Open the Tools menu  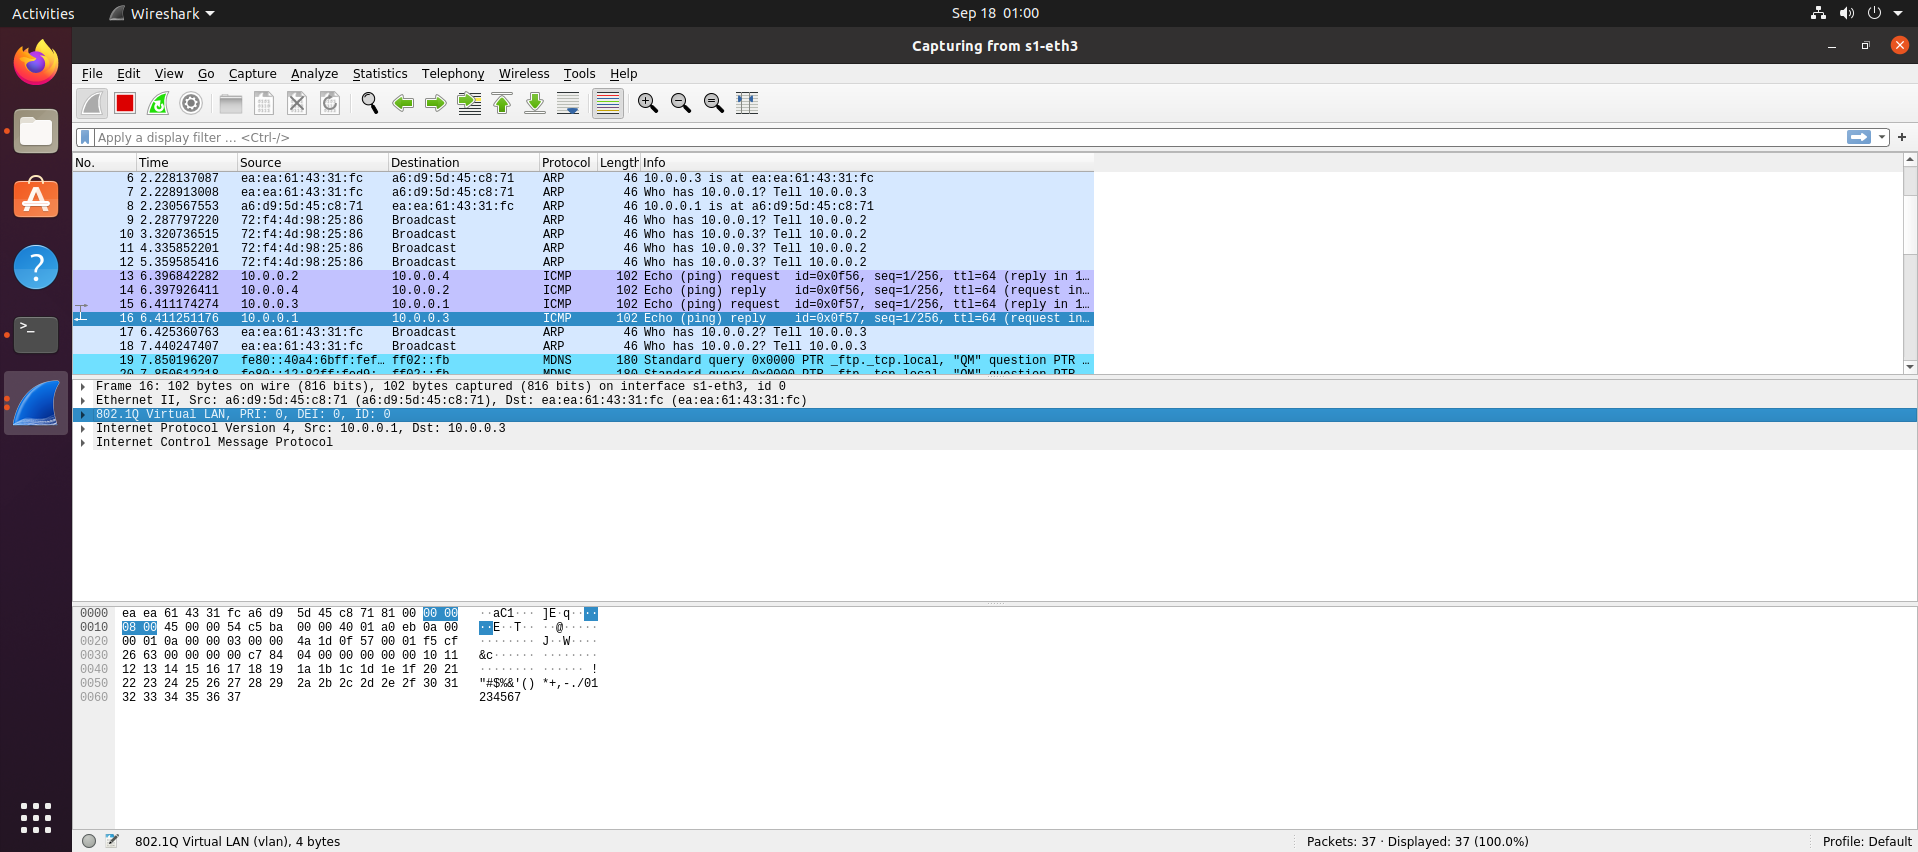579,74
